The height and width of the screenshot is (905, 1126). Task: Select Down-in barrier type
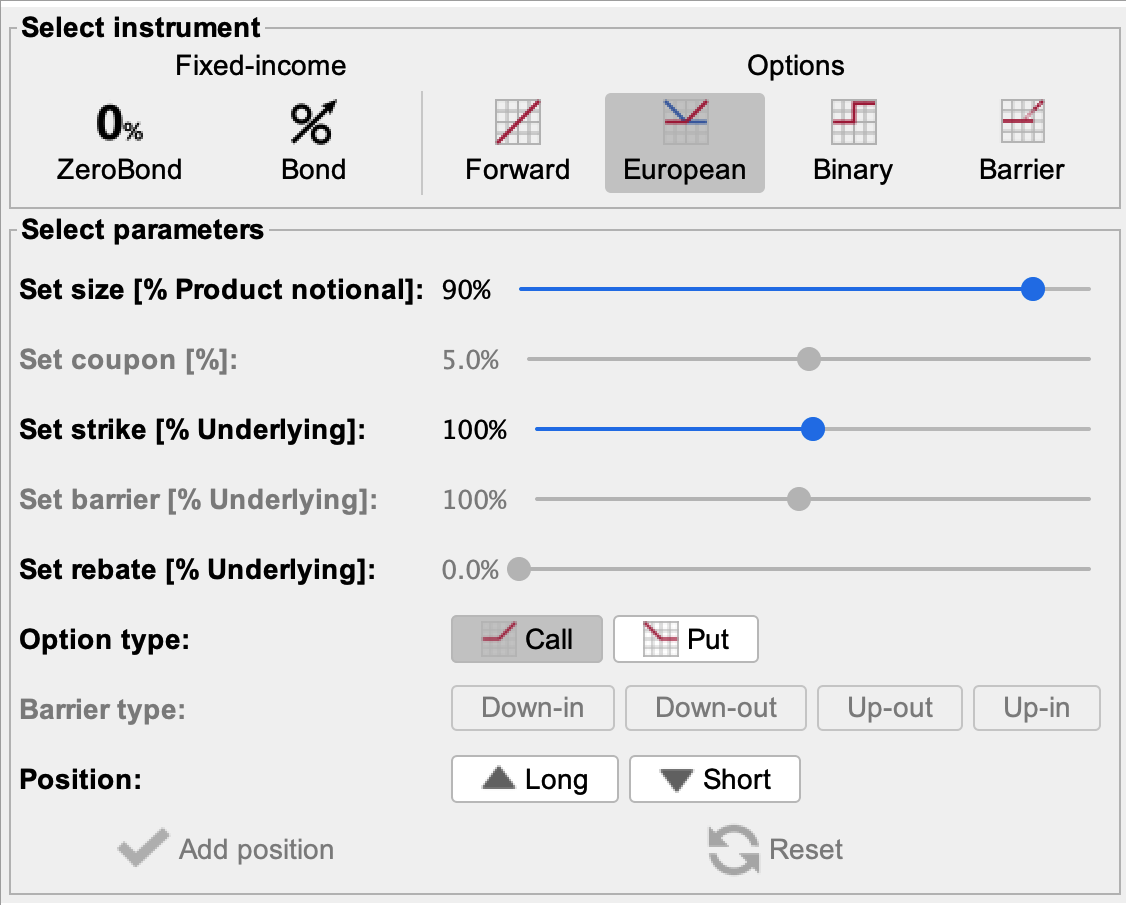point(533,708)
